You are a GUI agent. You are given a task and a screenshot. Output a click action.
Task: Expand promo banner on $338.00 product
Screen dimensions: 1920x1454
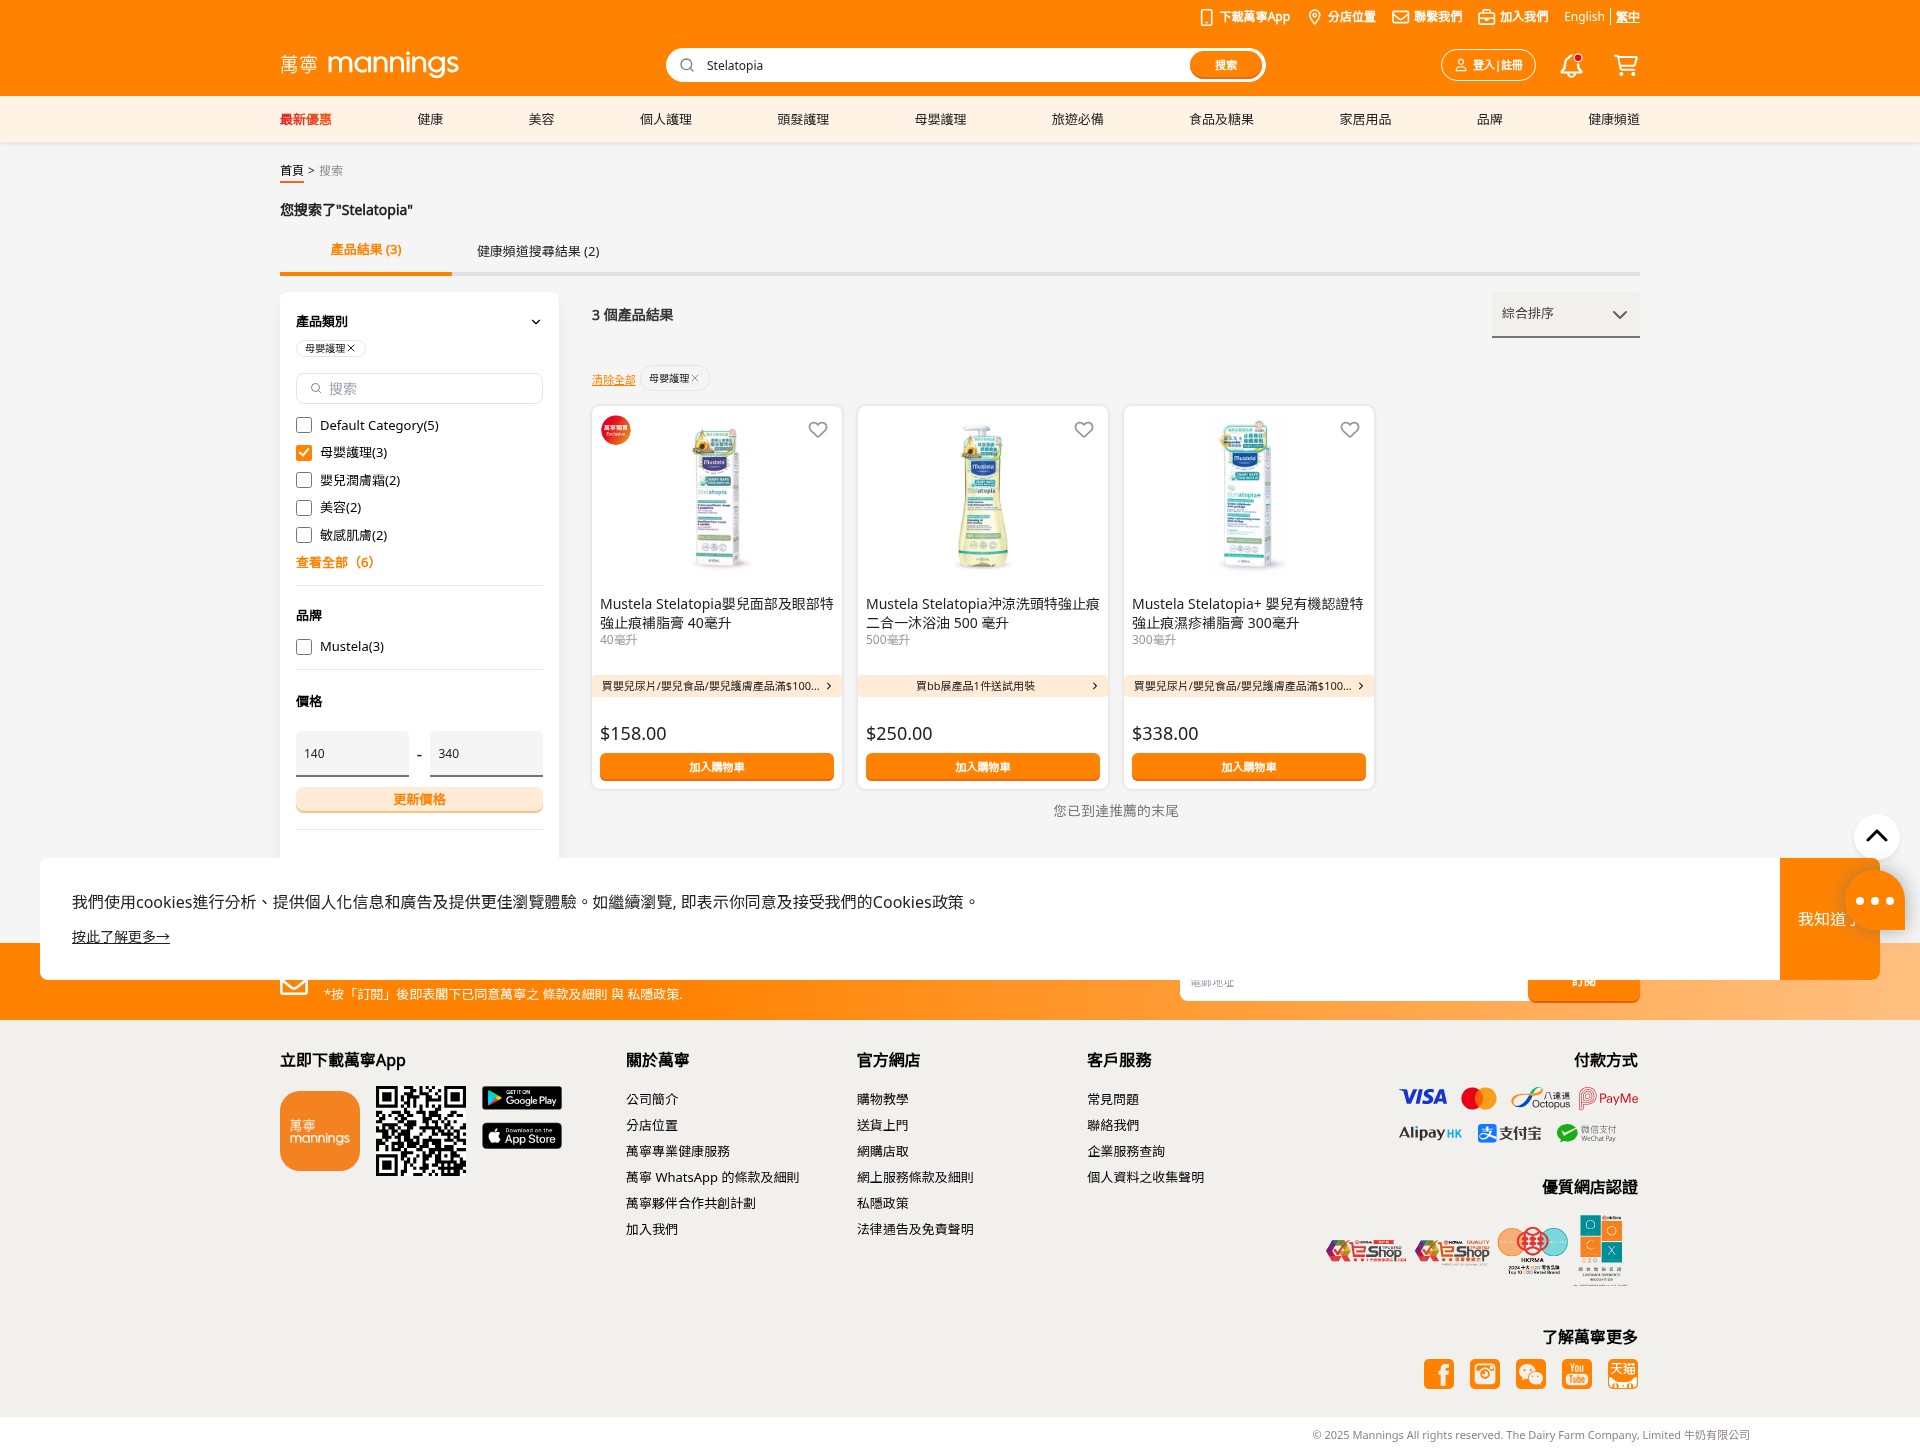(1248, 686)
